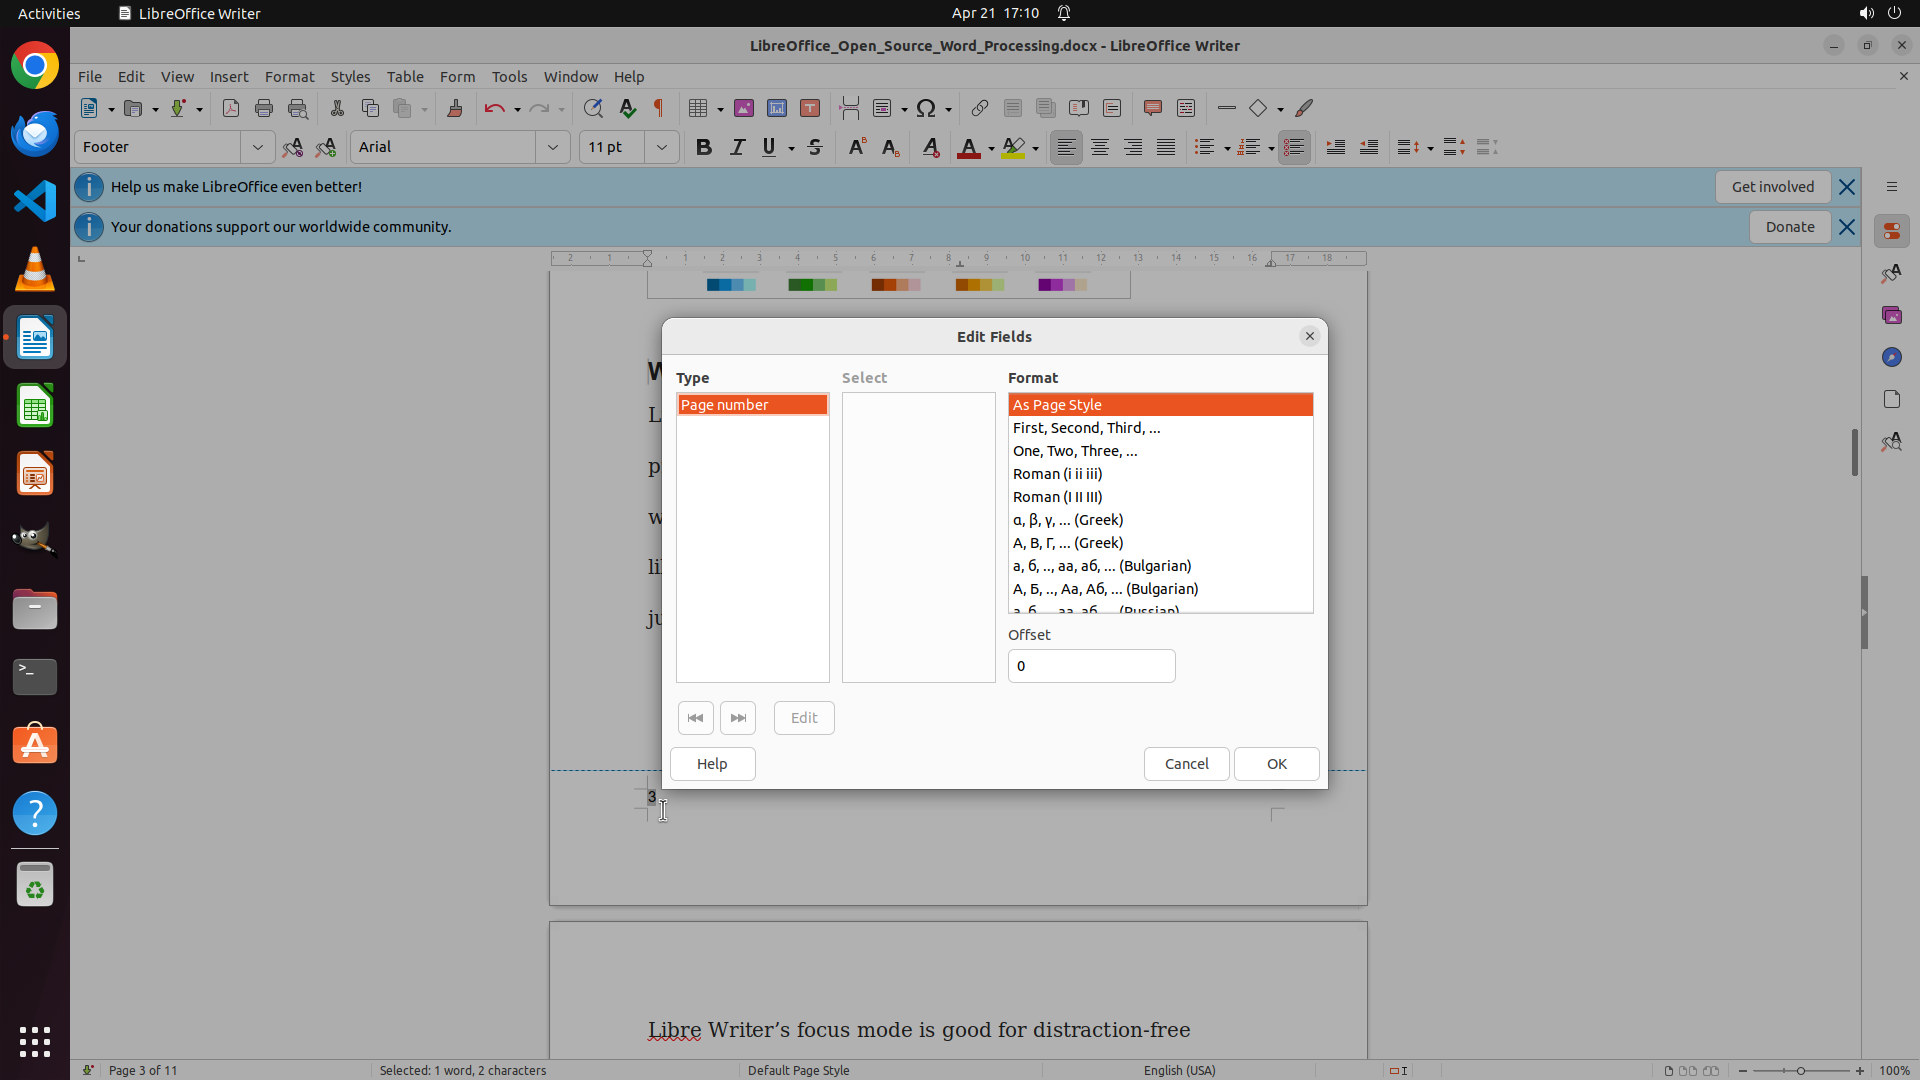Click the Insert Hyperlink toolbar icon
Image resolution: width=1920 pixels, height=1080 pixels.
[x=980, y=108]
